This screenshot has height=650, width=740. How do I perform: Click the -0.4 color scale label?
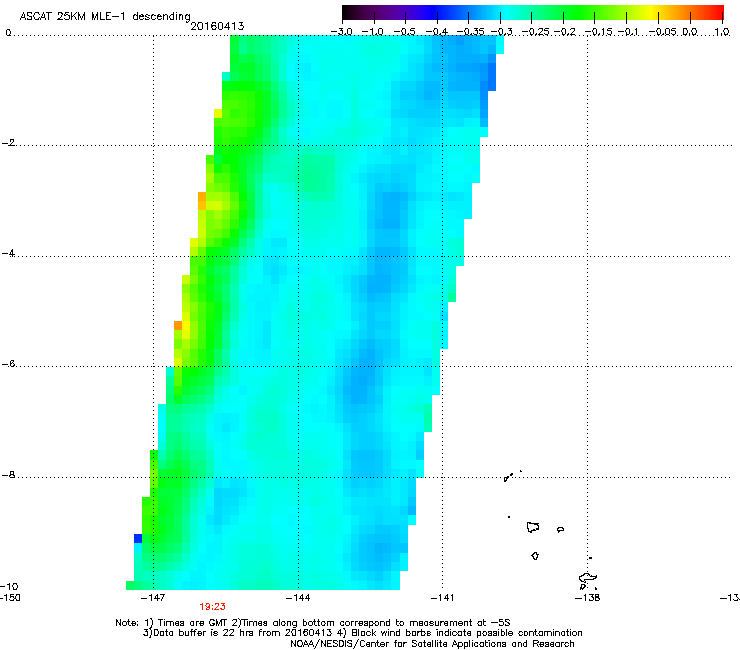coord(437,32)
